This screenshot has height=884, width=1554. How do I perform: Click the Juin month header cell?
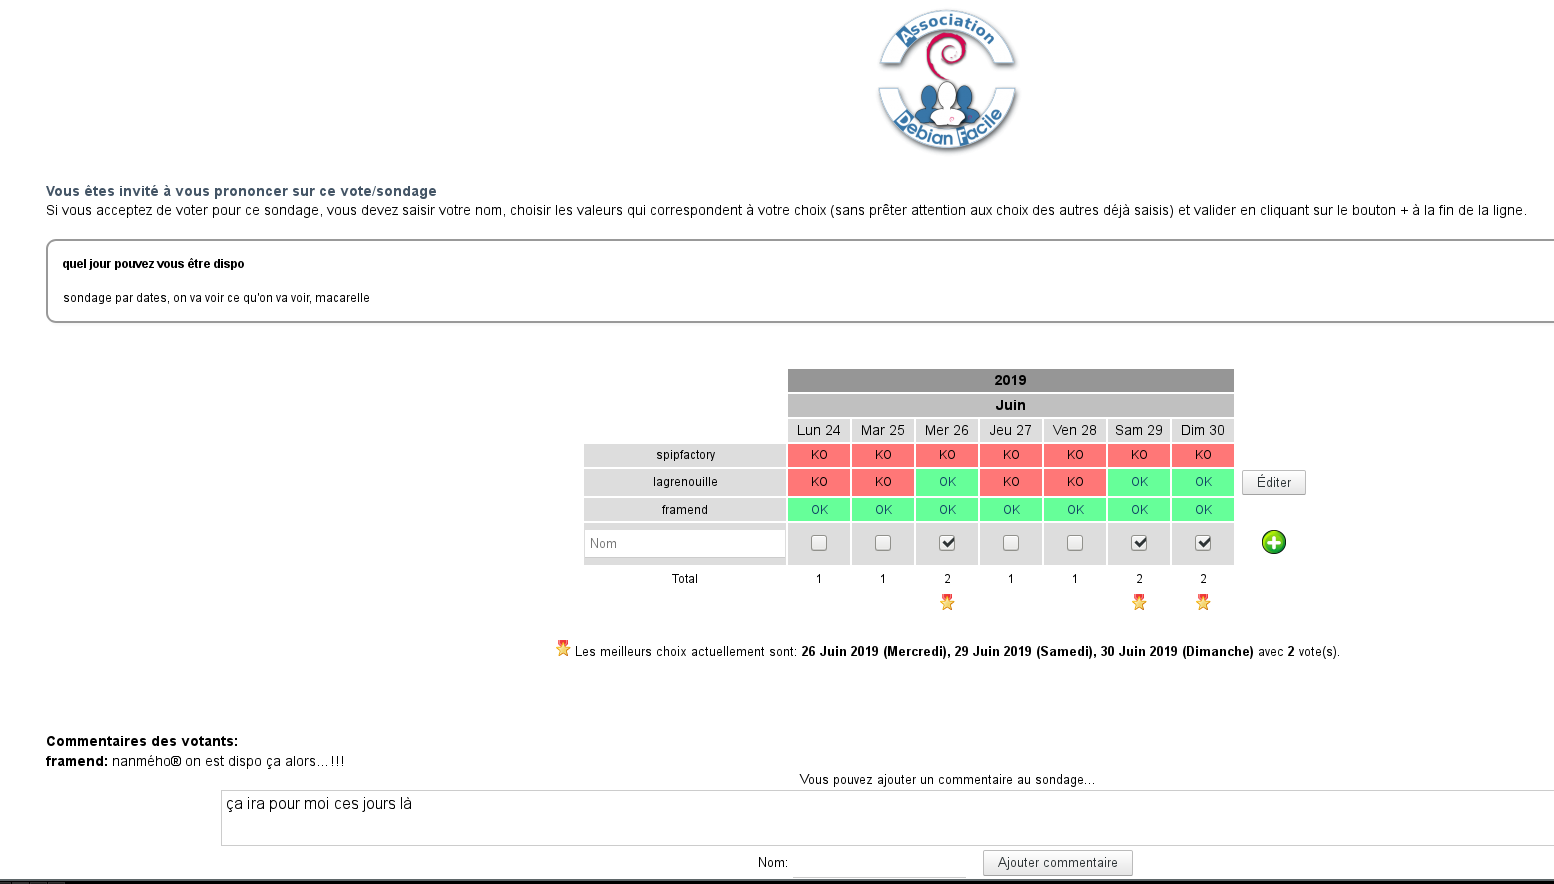click(1010, 405)
